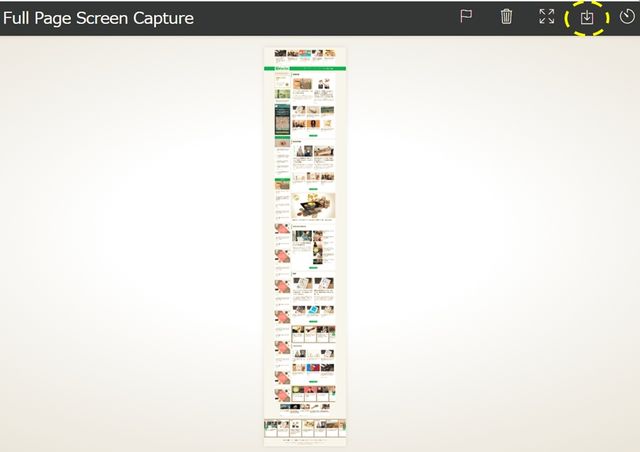Click the Full Page Screen Capture title
The image size is (640, 452).
[98, 18]
